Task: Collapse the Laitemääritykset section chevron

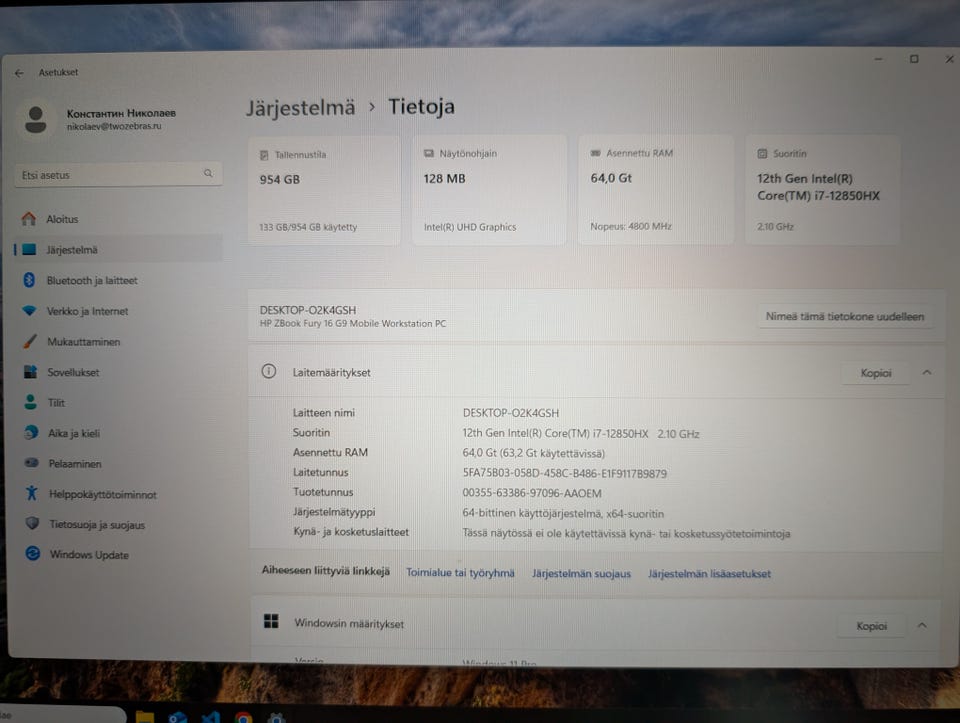Action: coord(927,372)
